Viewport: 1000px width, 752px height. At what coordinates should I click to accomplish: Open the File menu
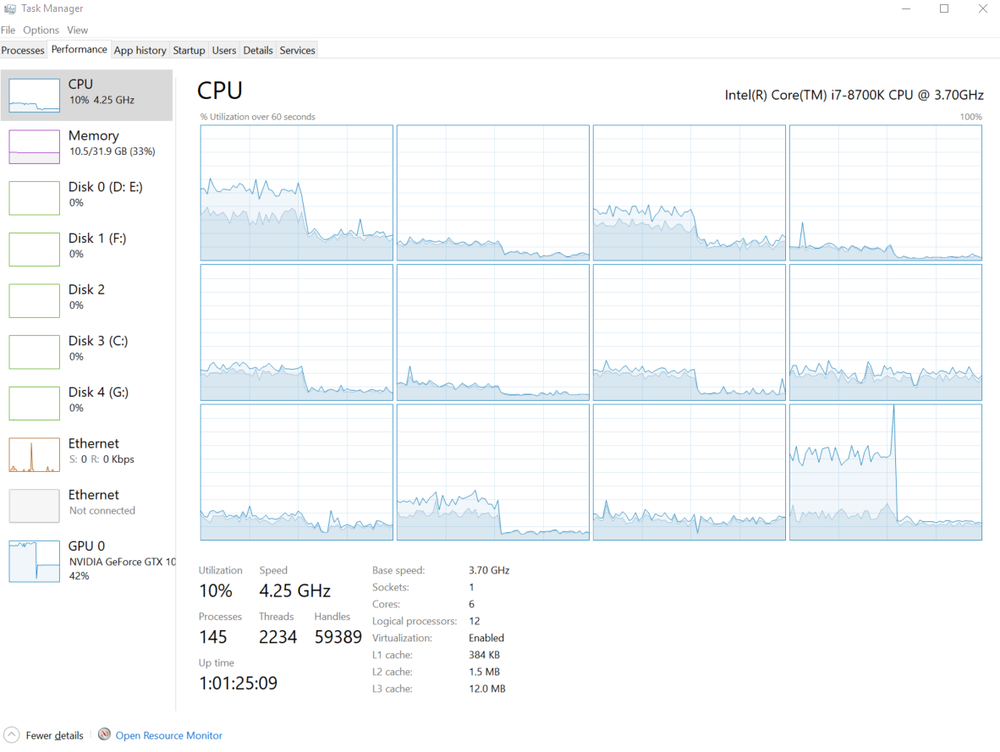8,30
